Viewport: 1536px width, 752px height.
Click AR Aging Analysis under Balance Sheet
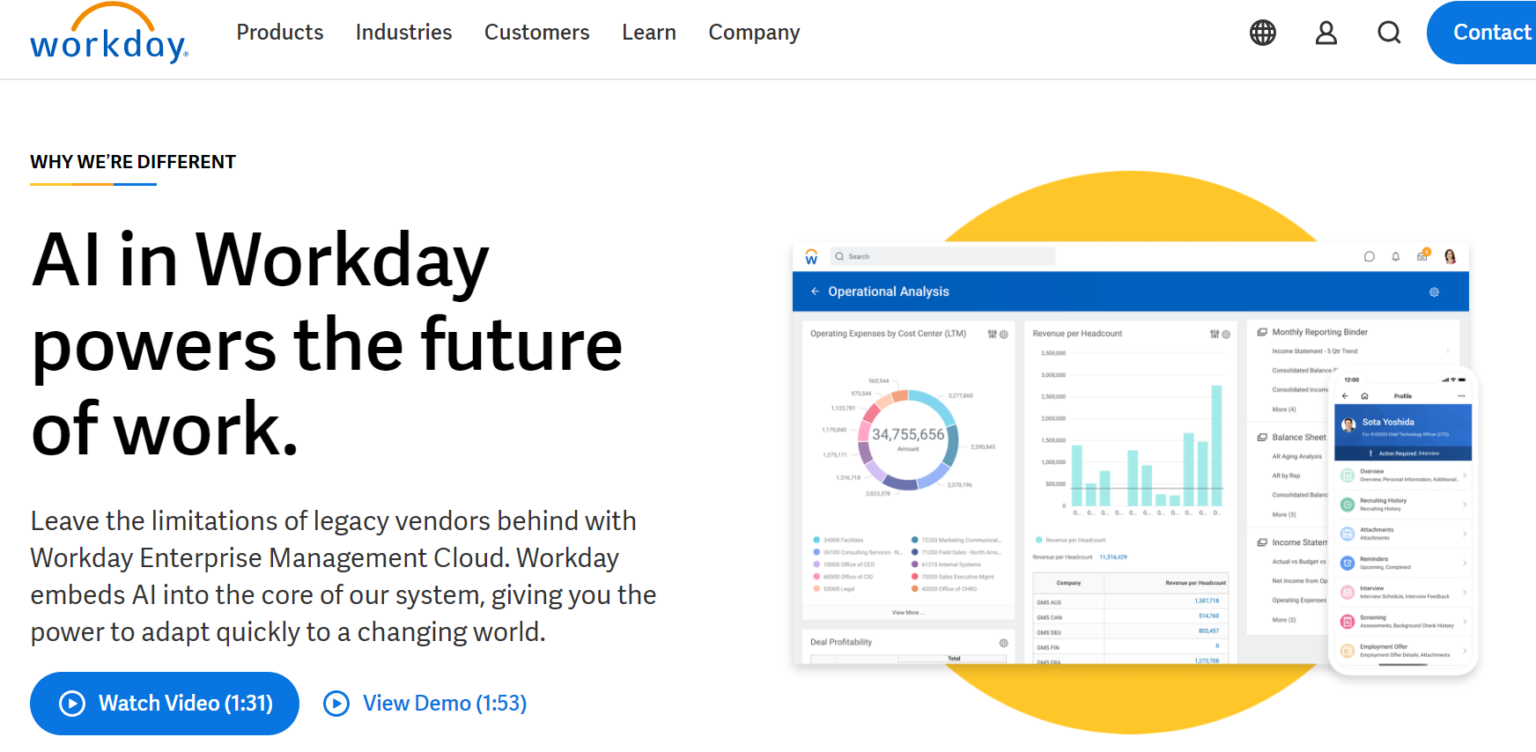click(x=1296, y=456)
